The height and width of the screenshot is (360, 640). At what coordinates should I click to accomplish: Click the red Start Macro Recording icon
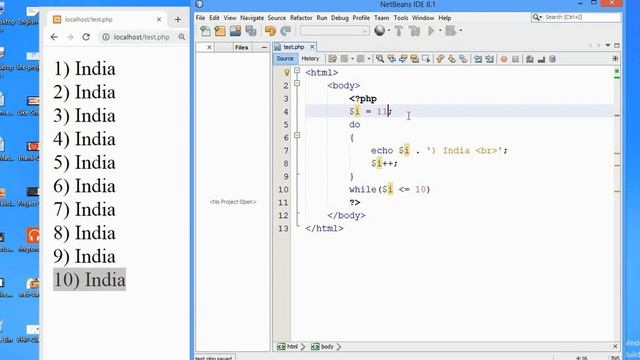point(504,59)
